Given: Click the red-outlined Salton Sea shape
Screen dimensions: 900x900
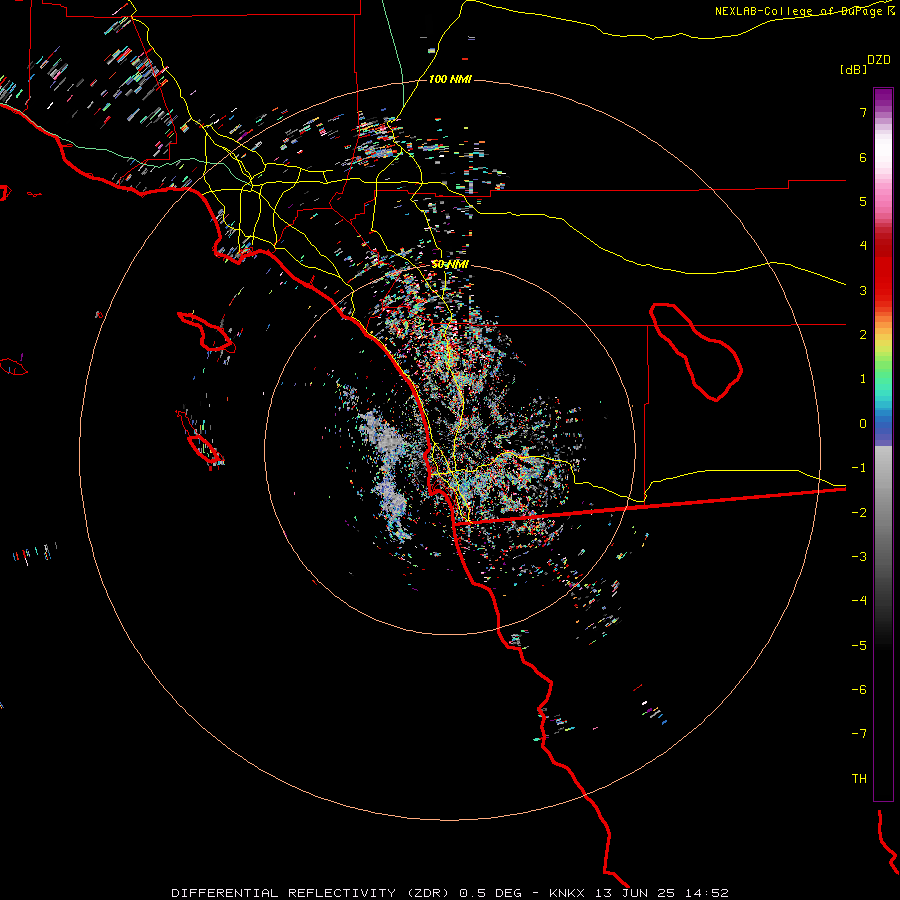Looking at the screenshot, I should tap(696, 352).
